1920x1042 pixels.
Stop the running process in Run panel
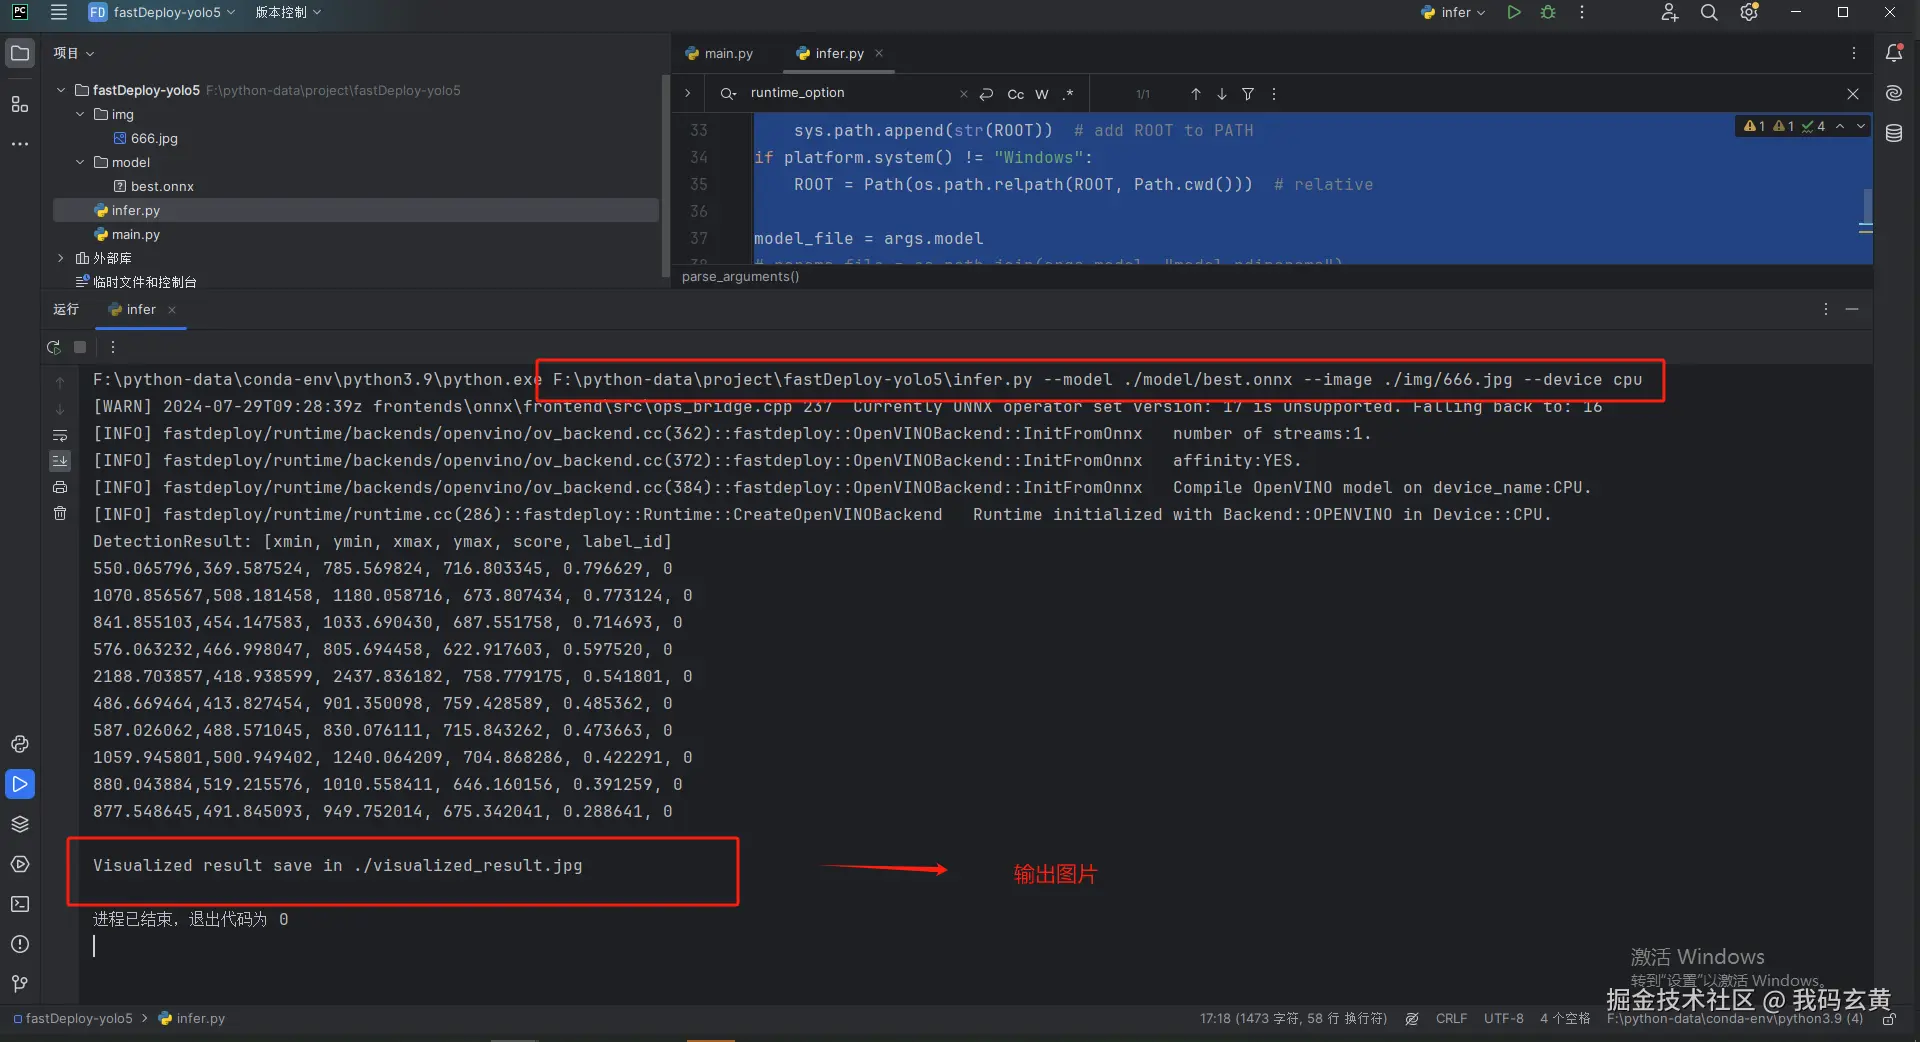(80, 347)
